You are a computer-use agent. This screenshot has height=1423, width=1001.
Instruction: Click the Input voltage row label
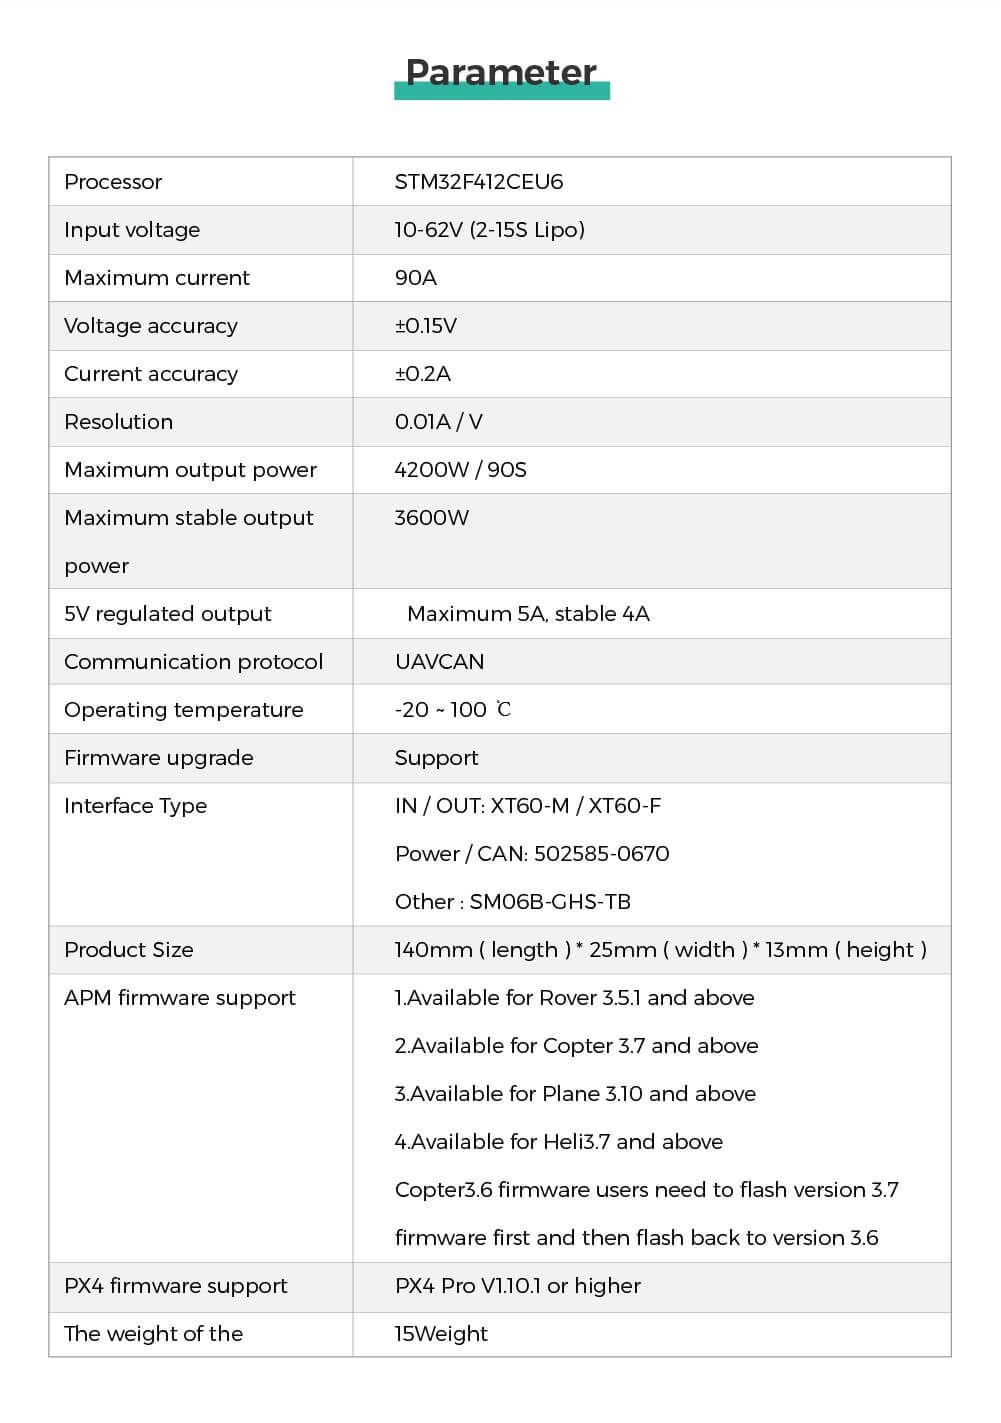[x=132, y=230]
